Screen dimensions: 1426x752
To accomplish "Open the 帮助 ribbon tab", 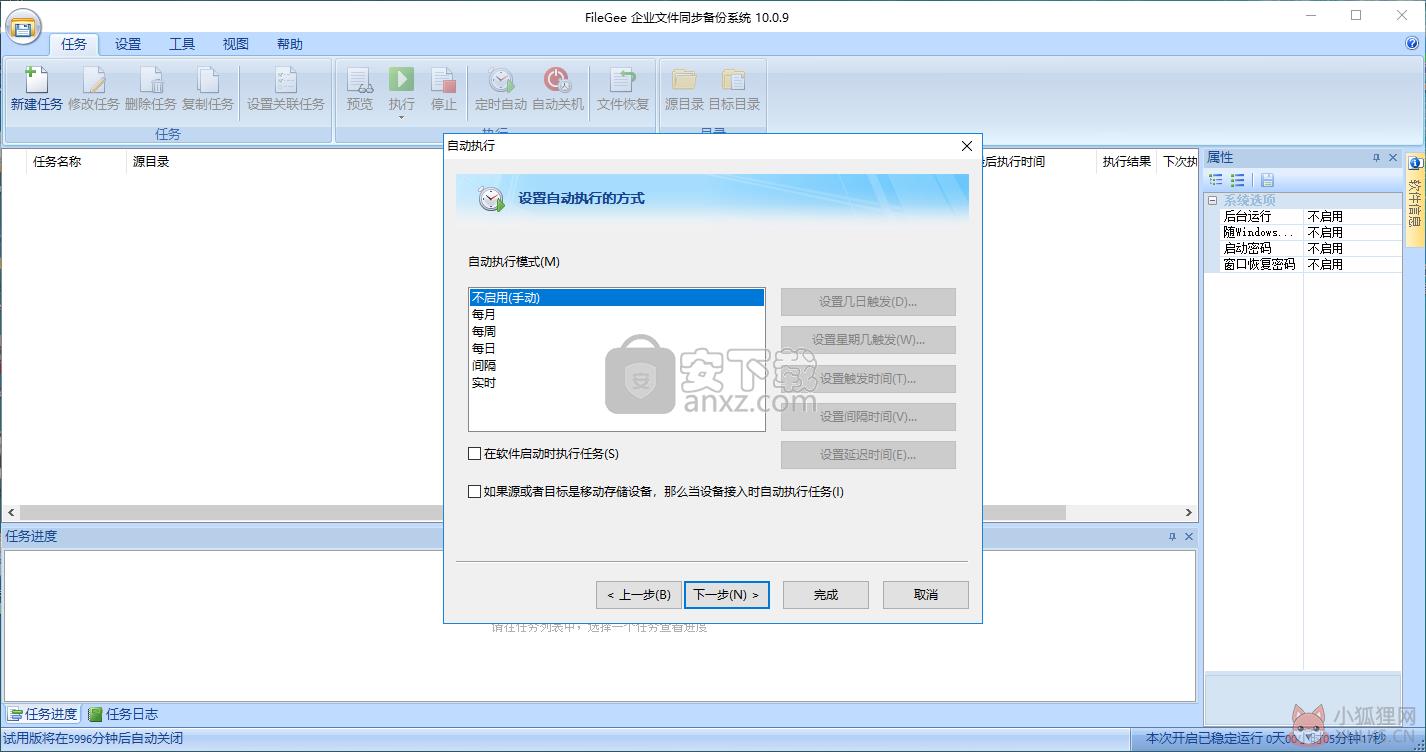I will click(x=290, y=44).
